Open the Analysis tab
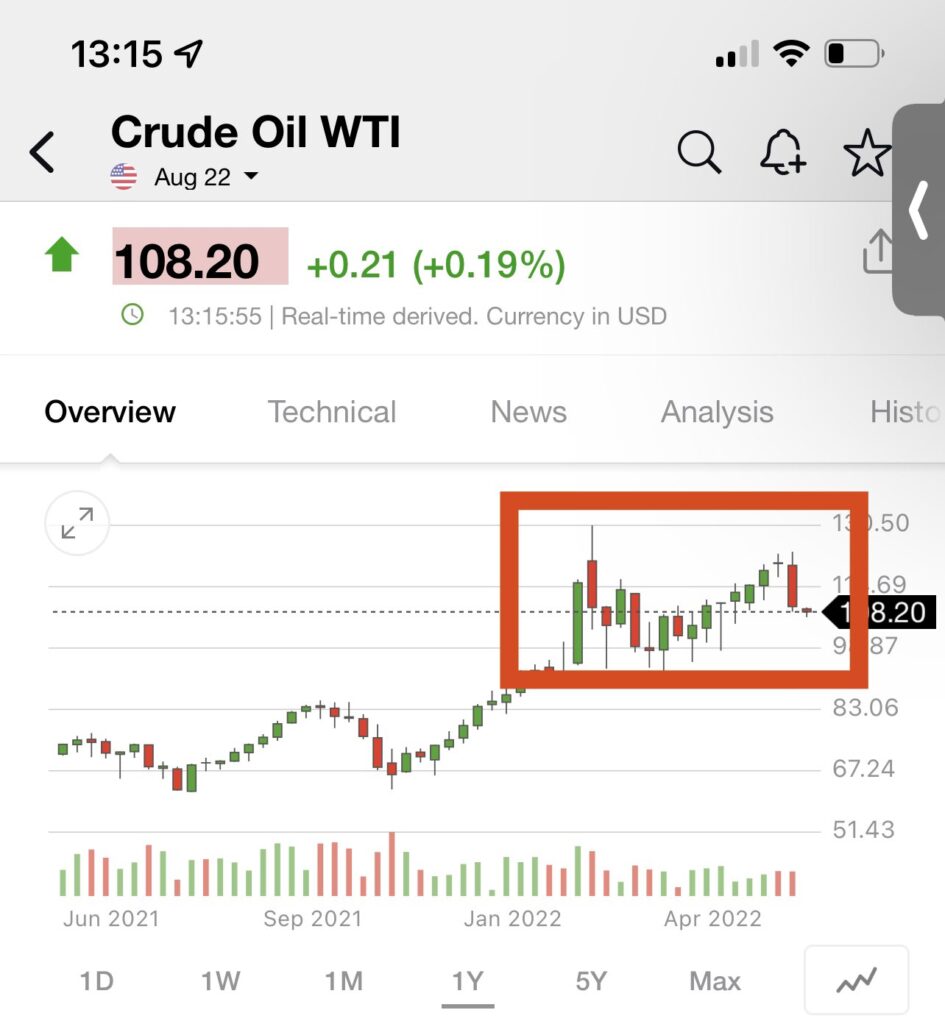The height and width of the screenshot is (1024, 945). (x=717, y=413)
